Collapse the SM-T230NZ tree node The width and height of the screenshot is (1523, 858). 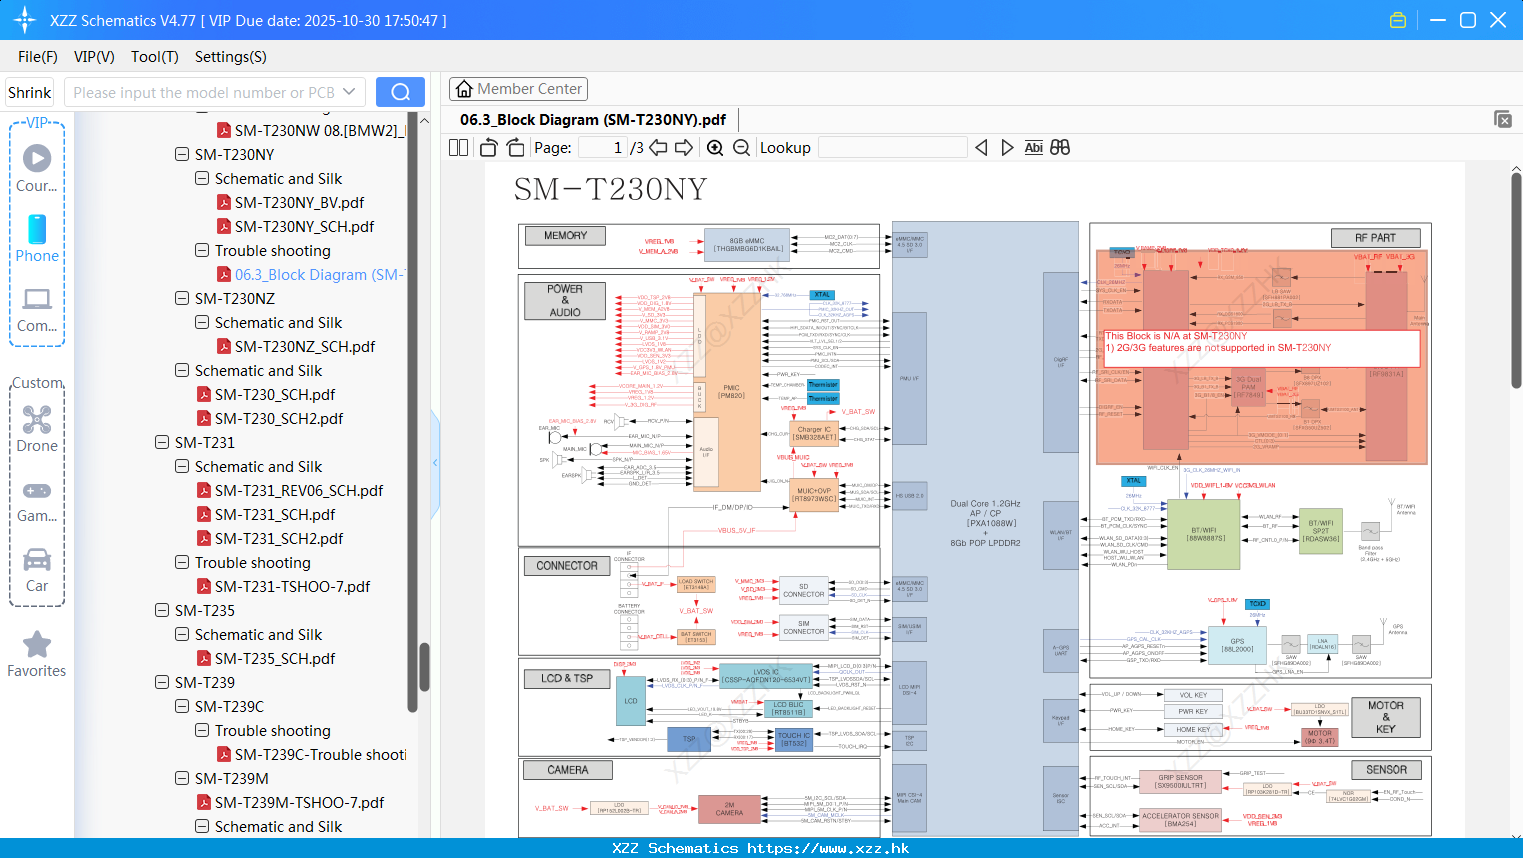click(182, 298)
